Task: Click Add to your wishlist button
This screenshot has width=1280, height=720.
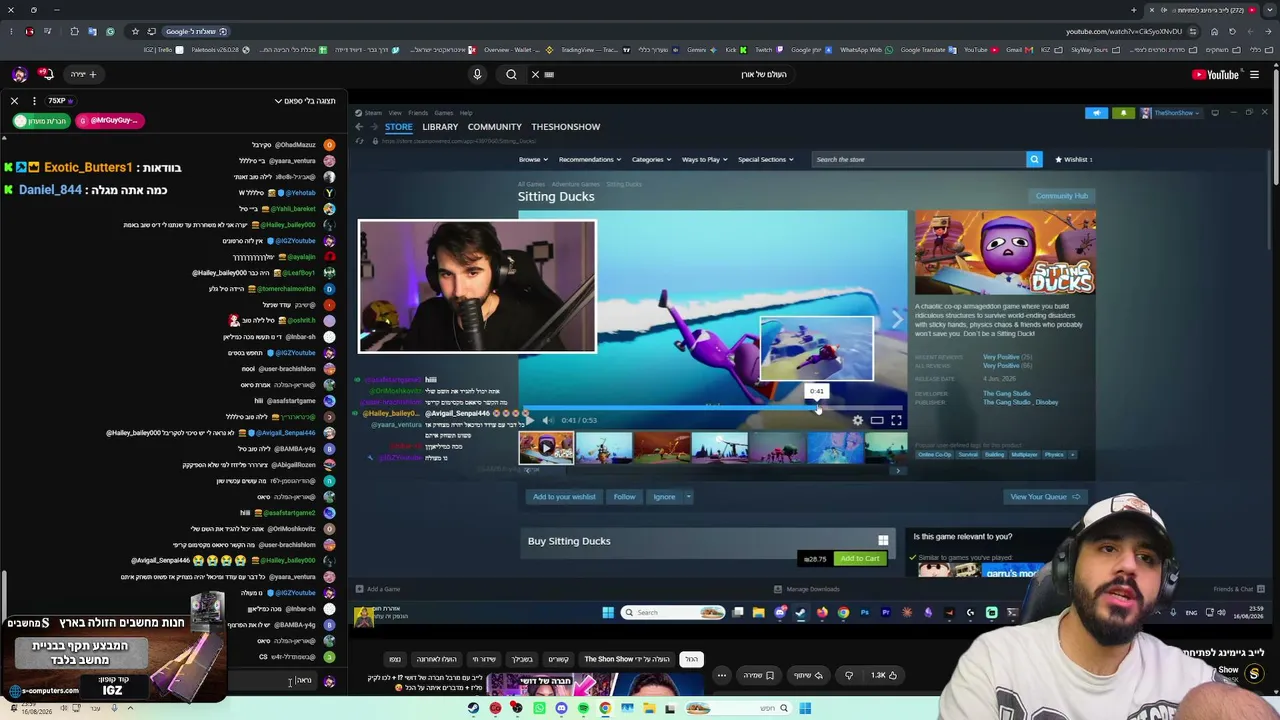Action: [564, 497]
